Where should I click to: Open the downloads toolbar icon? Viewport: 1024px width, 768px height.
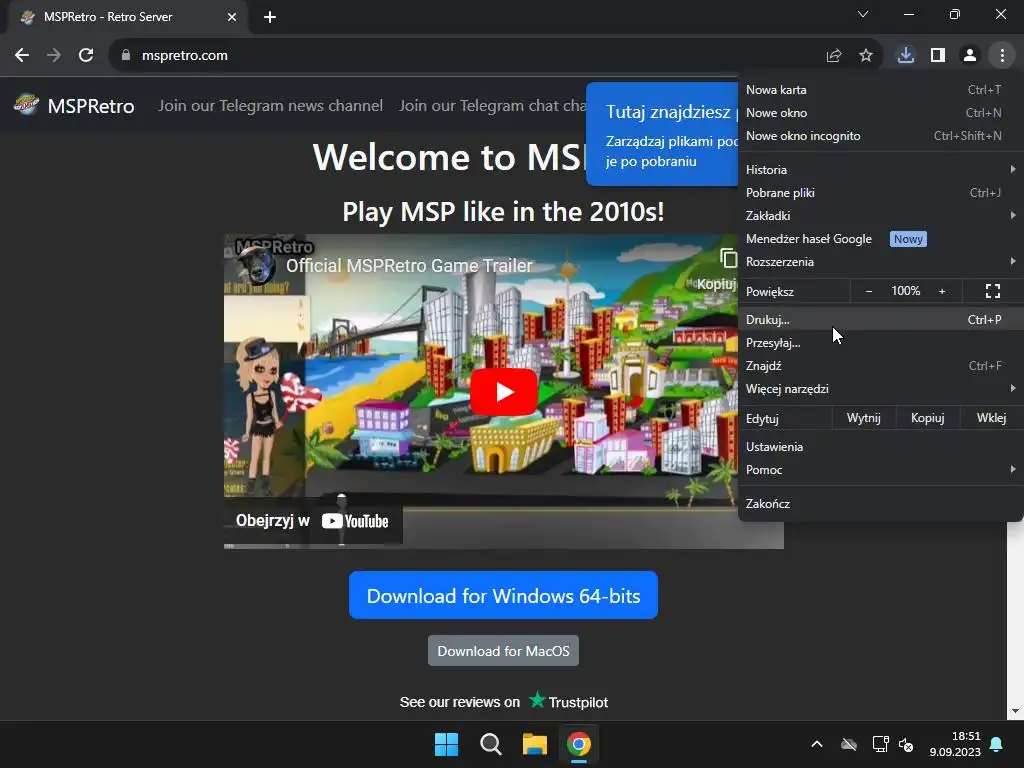pyautogui.click(x=906, y=56)
